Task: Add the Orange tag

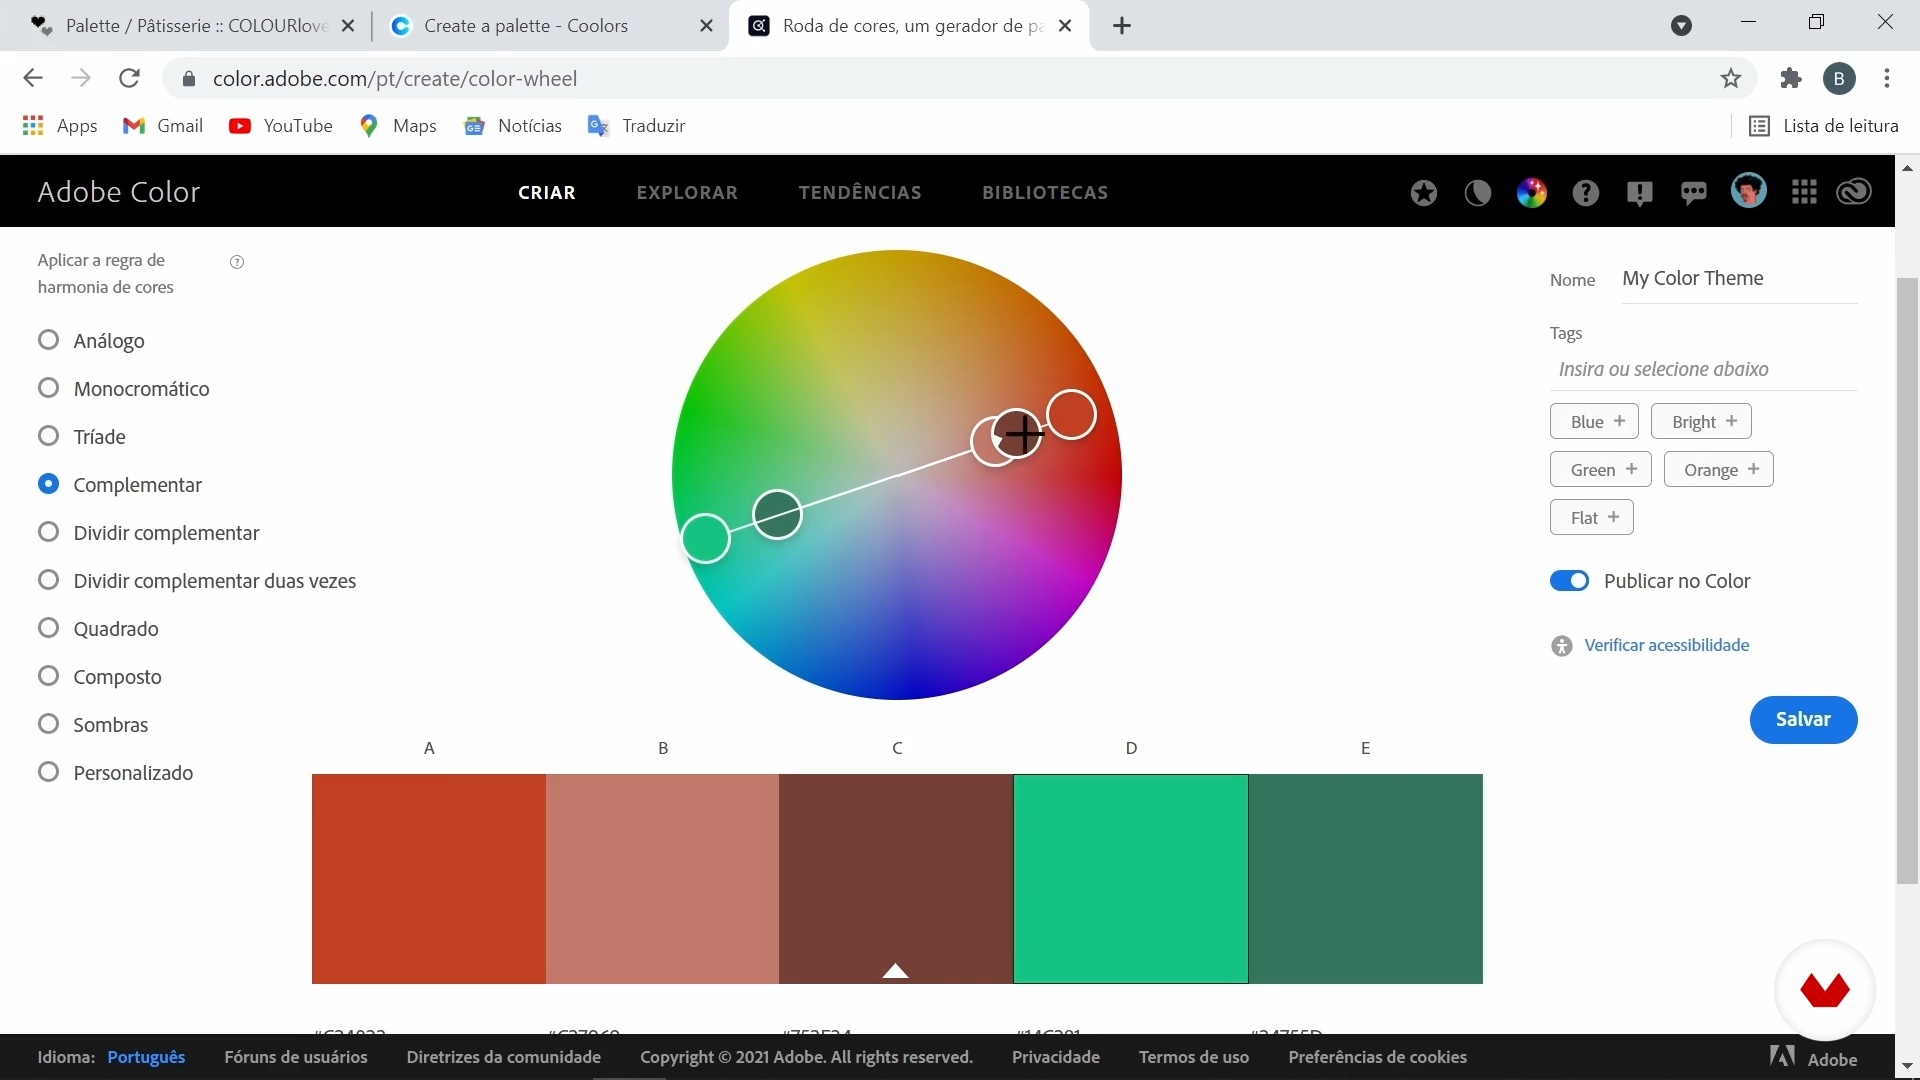Action: pos(1718,469)
